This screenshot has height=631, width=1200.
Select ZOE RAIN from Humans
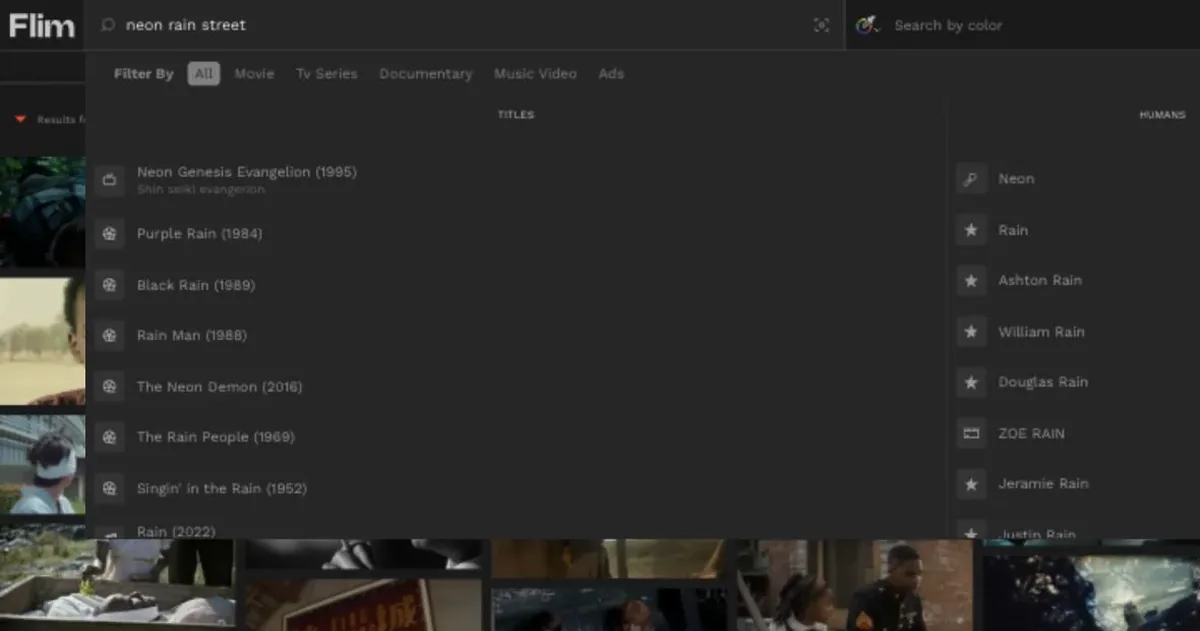1031,434
